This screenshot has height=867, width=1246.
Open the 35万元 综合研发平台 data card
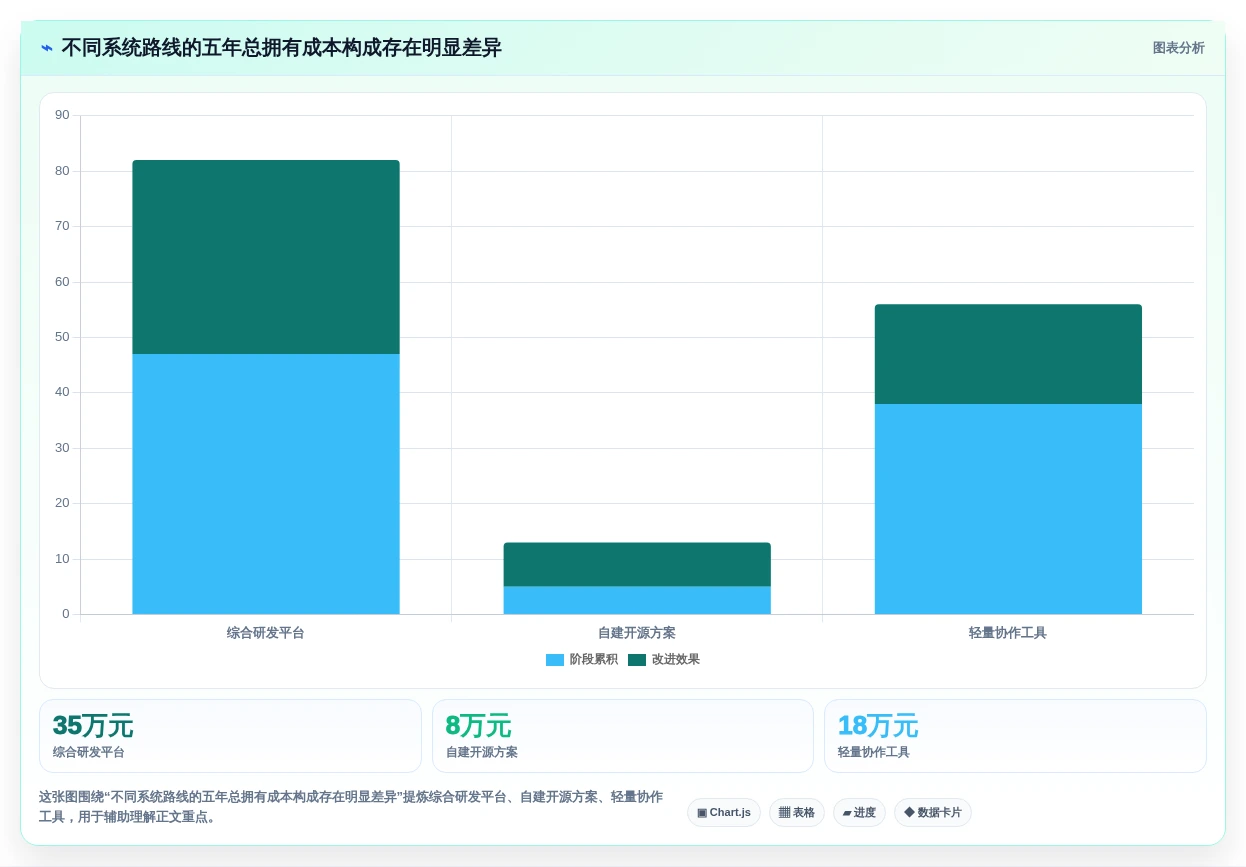[230, 736]
